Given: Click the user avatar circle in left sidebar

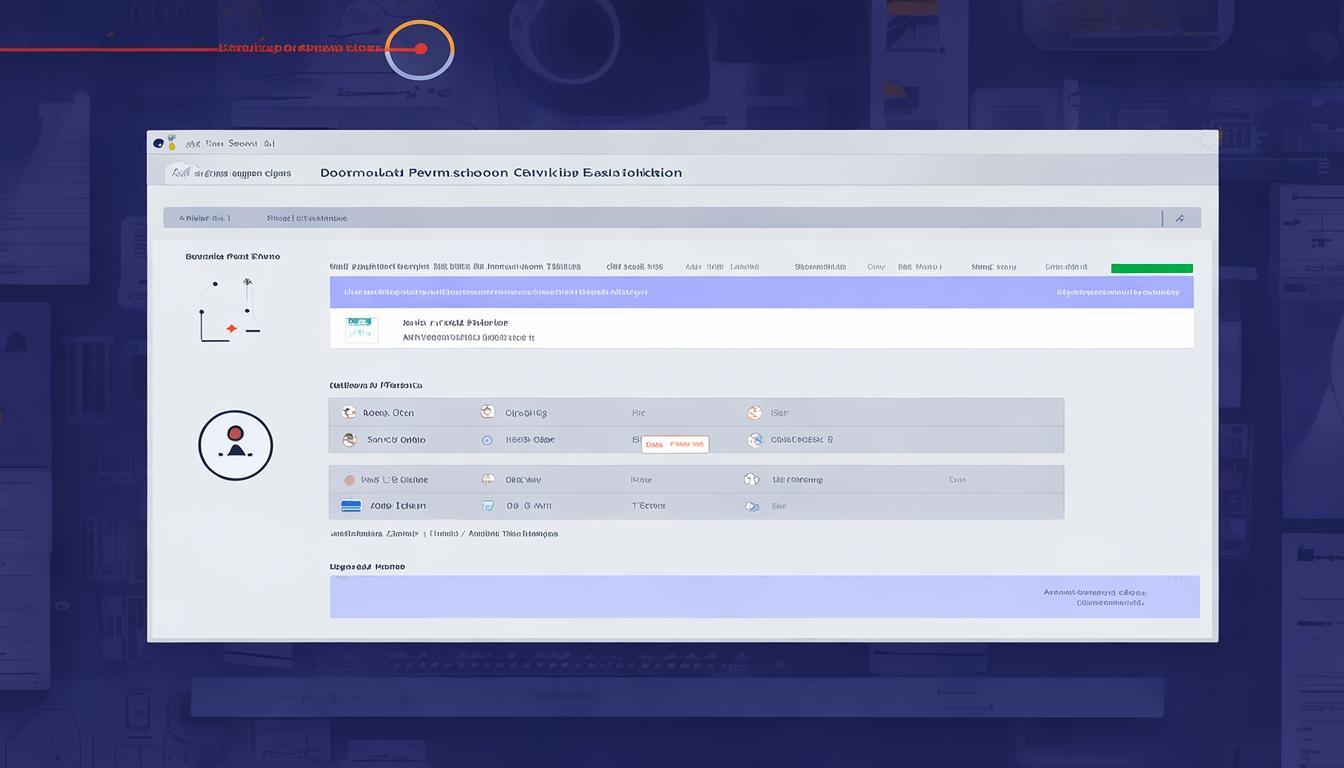Looking at the screenshot, I should [x=235, y=445].
